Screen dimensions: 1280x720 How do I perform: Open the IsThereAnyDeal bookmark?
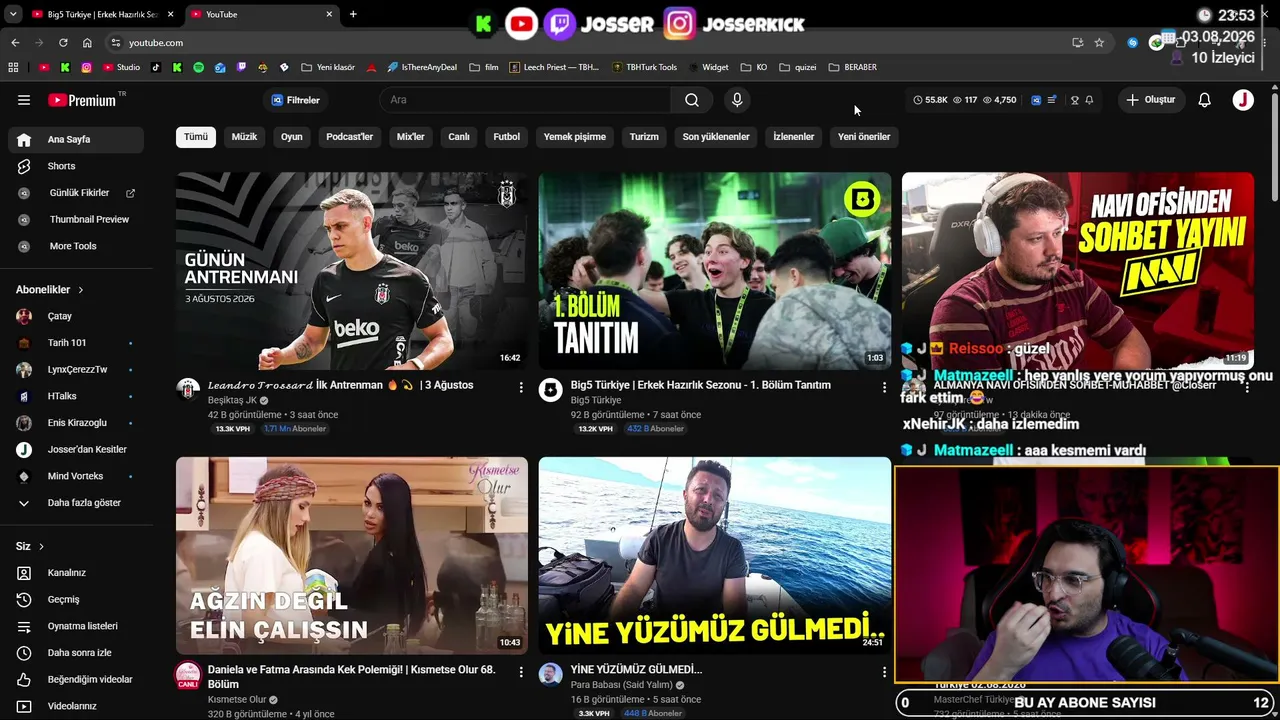[x=422, y=67]
